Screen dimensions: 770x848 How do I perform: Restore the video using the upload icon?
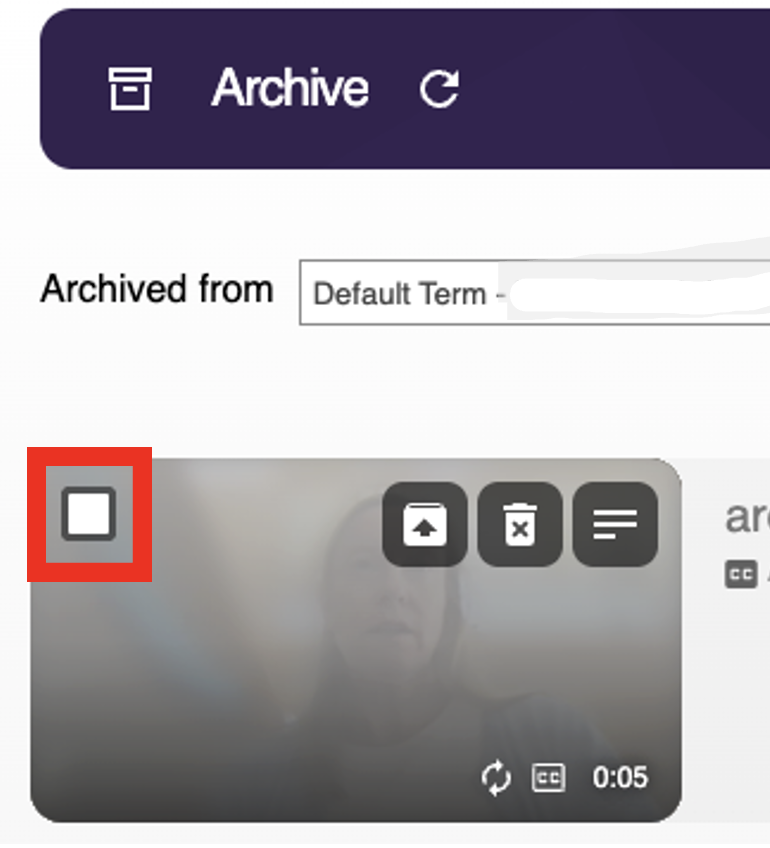(x=424, y=523)
